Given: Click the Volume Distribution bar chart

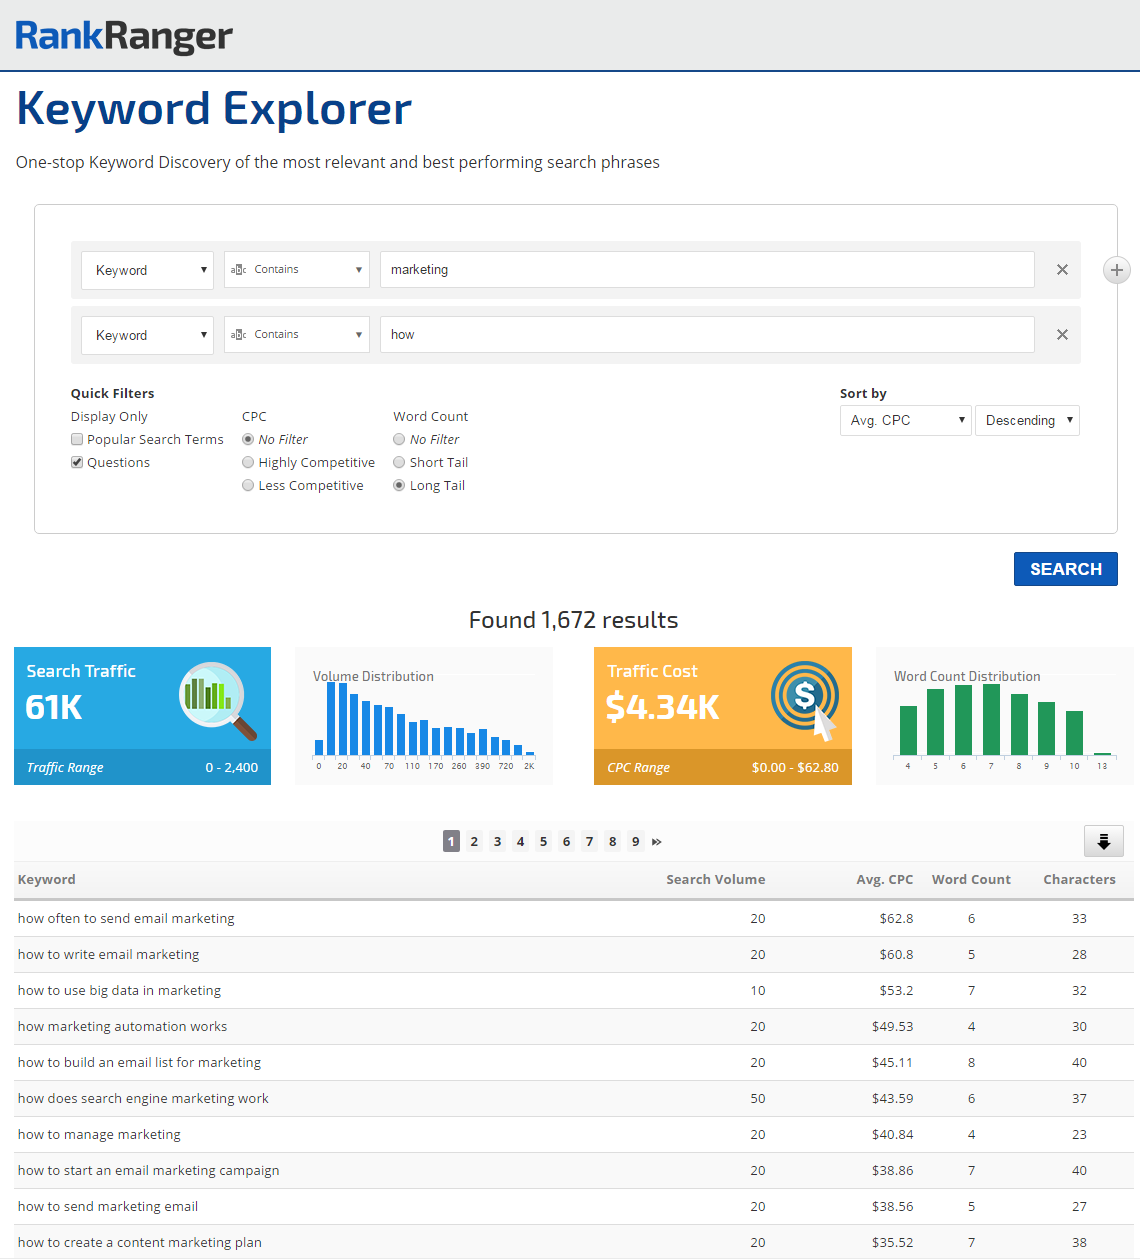Looking at the screenshot, I should point(424,720).
